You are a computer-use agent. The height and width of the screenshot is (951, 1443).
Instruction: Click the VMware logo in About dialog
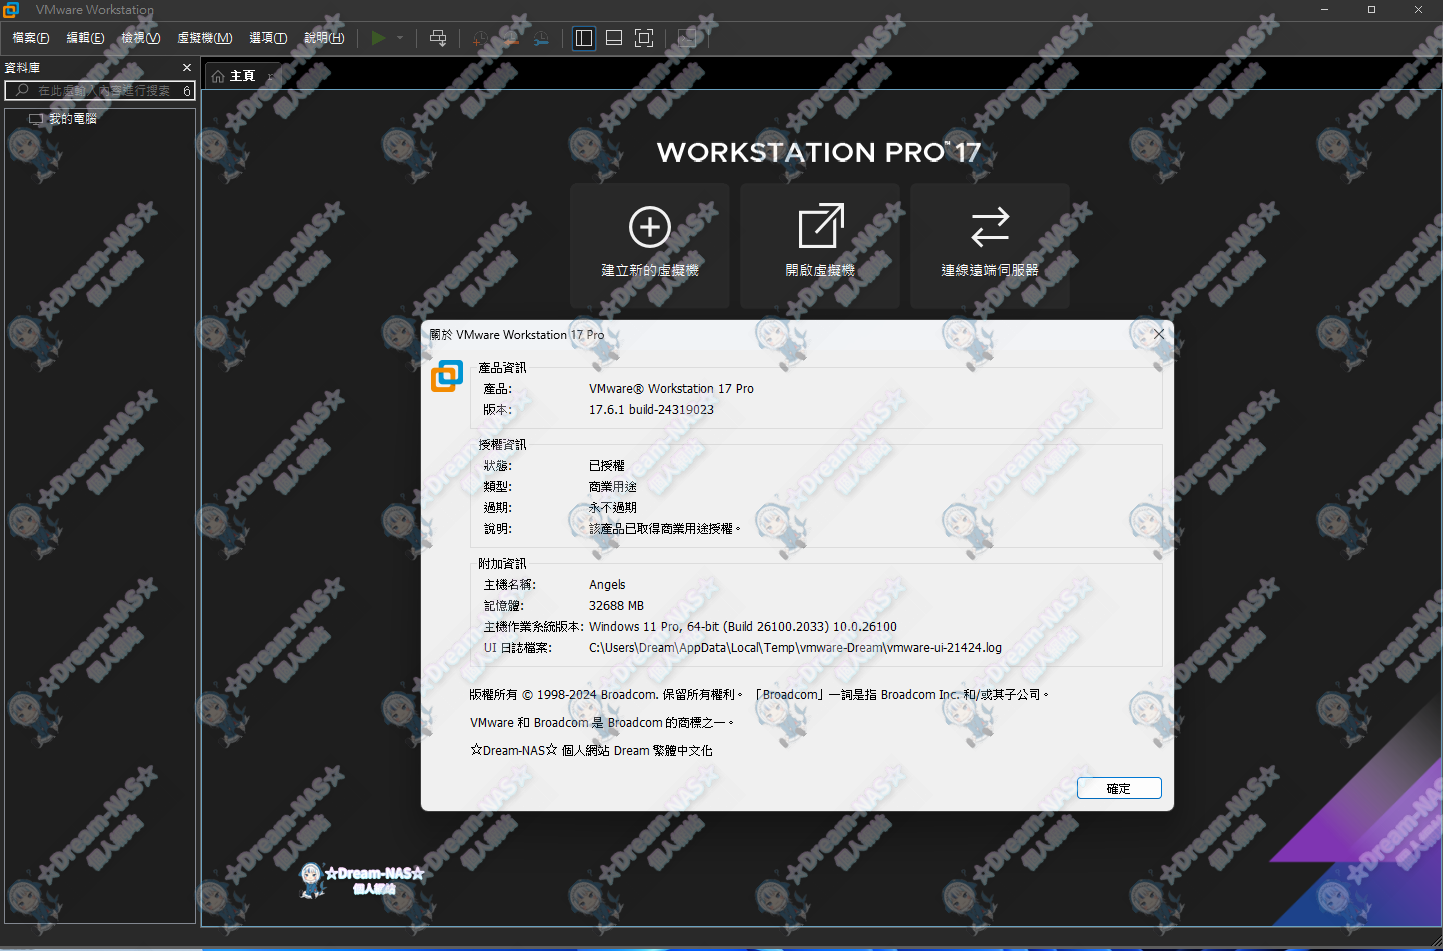point(447,376)
